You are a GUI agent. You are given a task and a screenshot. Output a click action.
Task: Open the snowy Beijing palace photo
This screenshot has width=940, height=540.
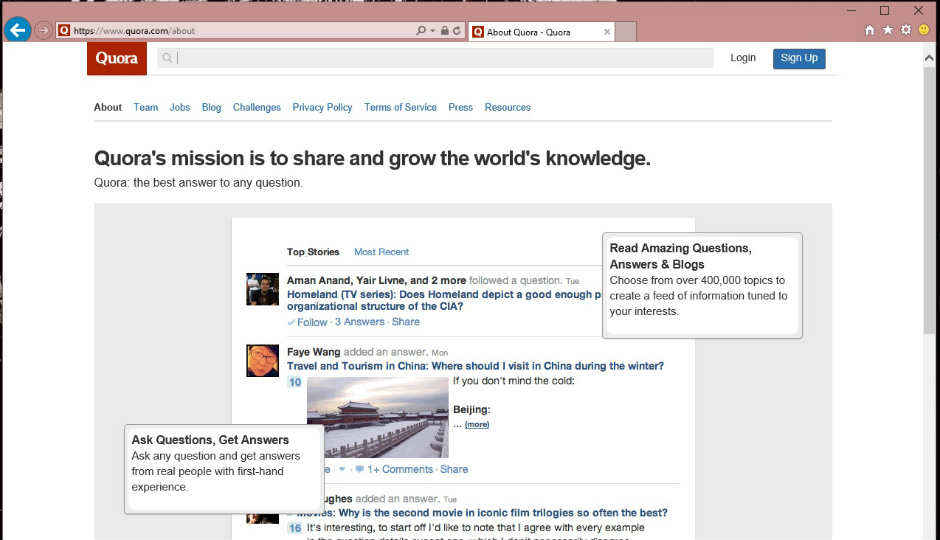378,418
